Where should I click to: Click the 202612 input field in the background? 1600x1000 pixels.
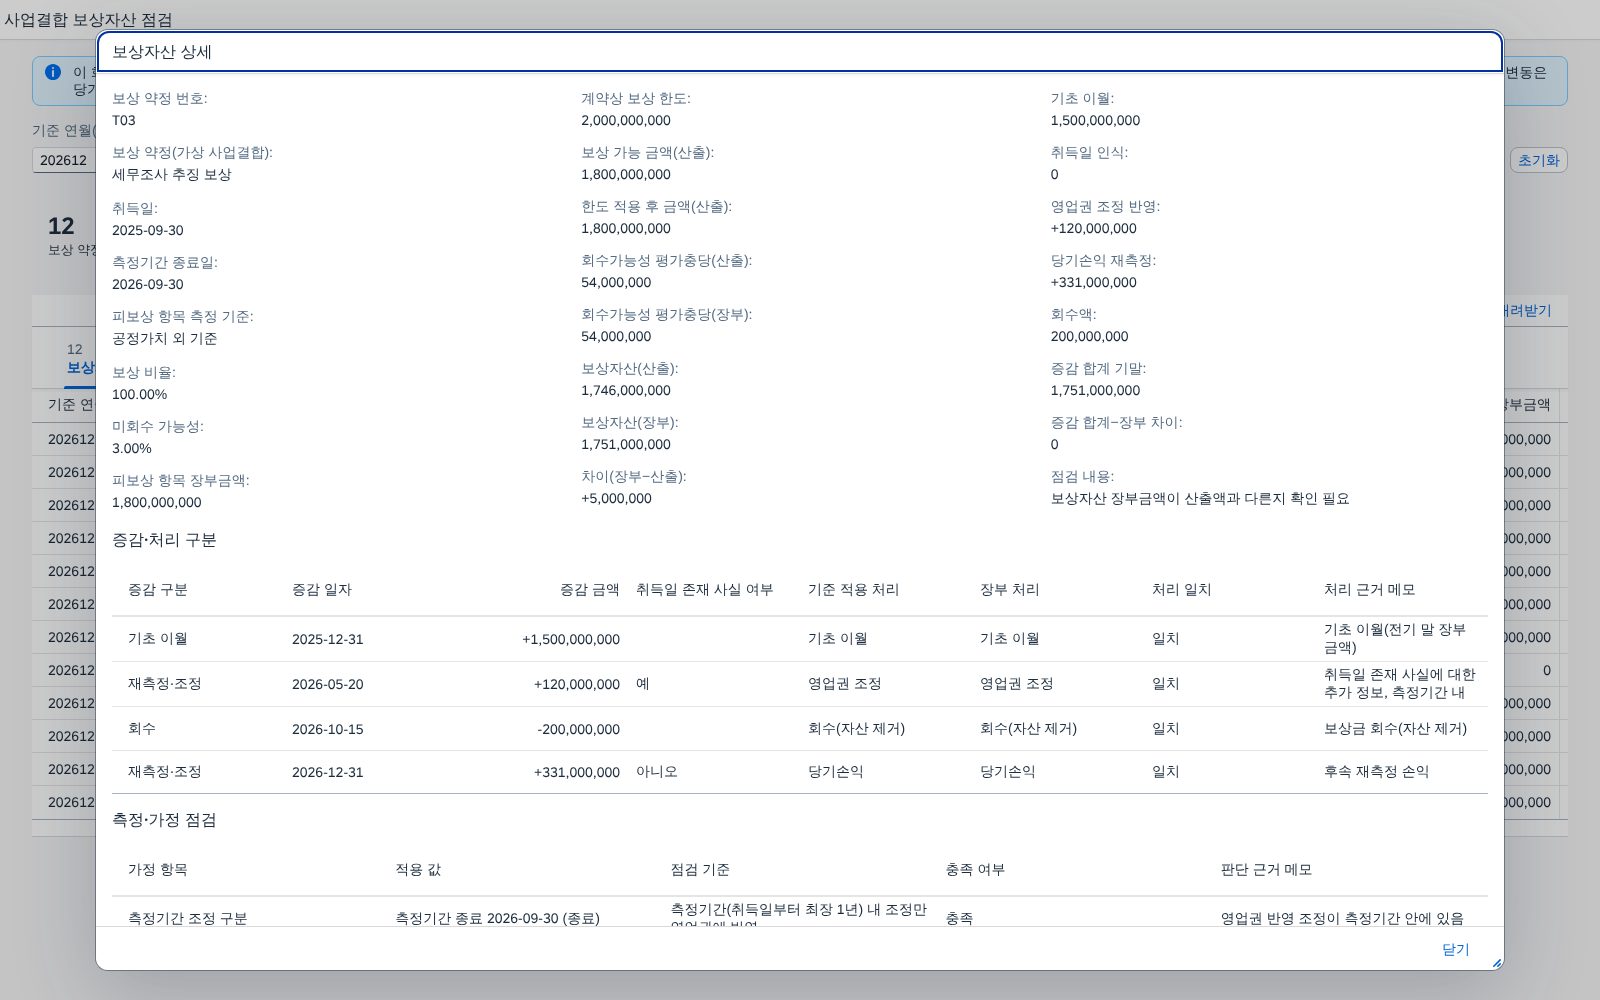[65, 160]
